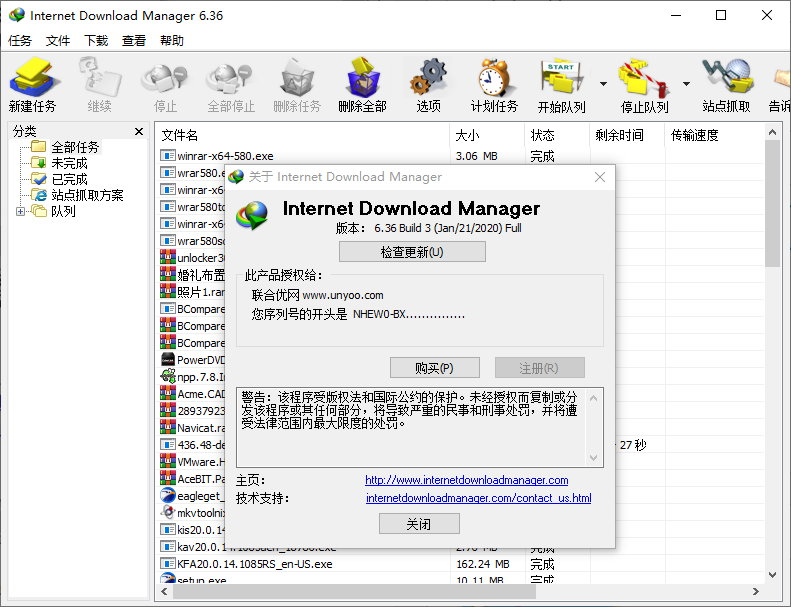Open the Start Queue dropdown arrow
The width and height of the screenshot is (791, 607).
603,84
